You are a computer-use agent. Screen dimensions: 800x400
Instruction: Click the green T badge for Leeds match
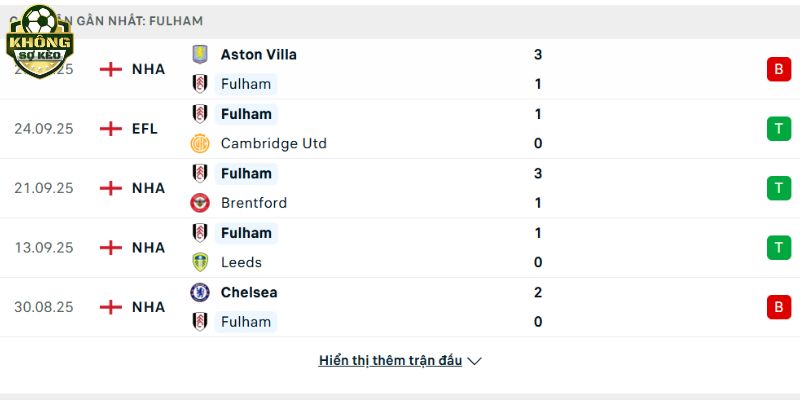tap(778, 247)
